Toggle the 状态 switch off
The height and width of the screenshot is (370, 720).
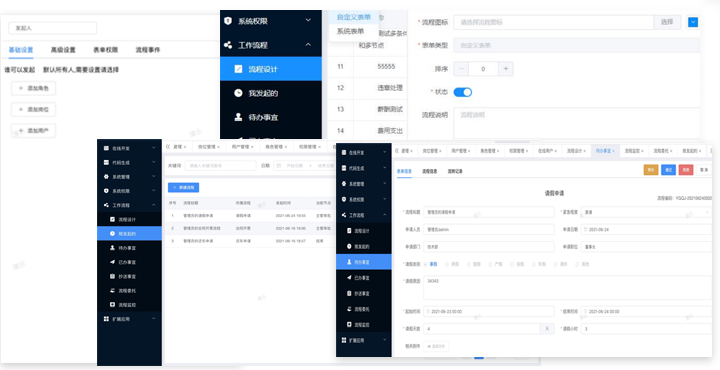[x=462, y=92]
